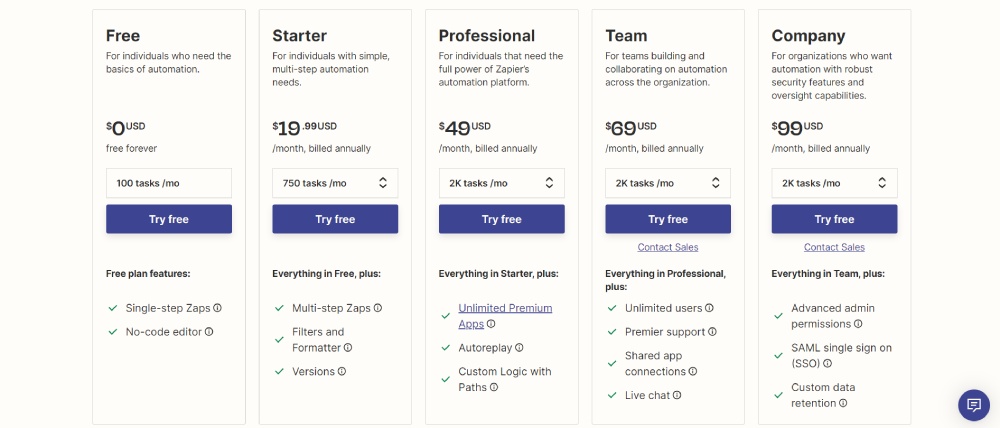Follow the Unlimited Premium Apps link

[x=505, y=308]
